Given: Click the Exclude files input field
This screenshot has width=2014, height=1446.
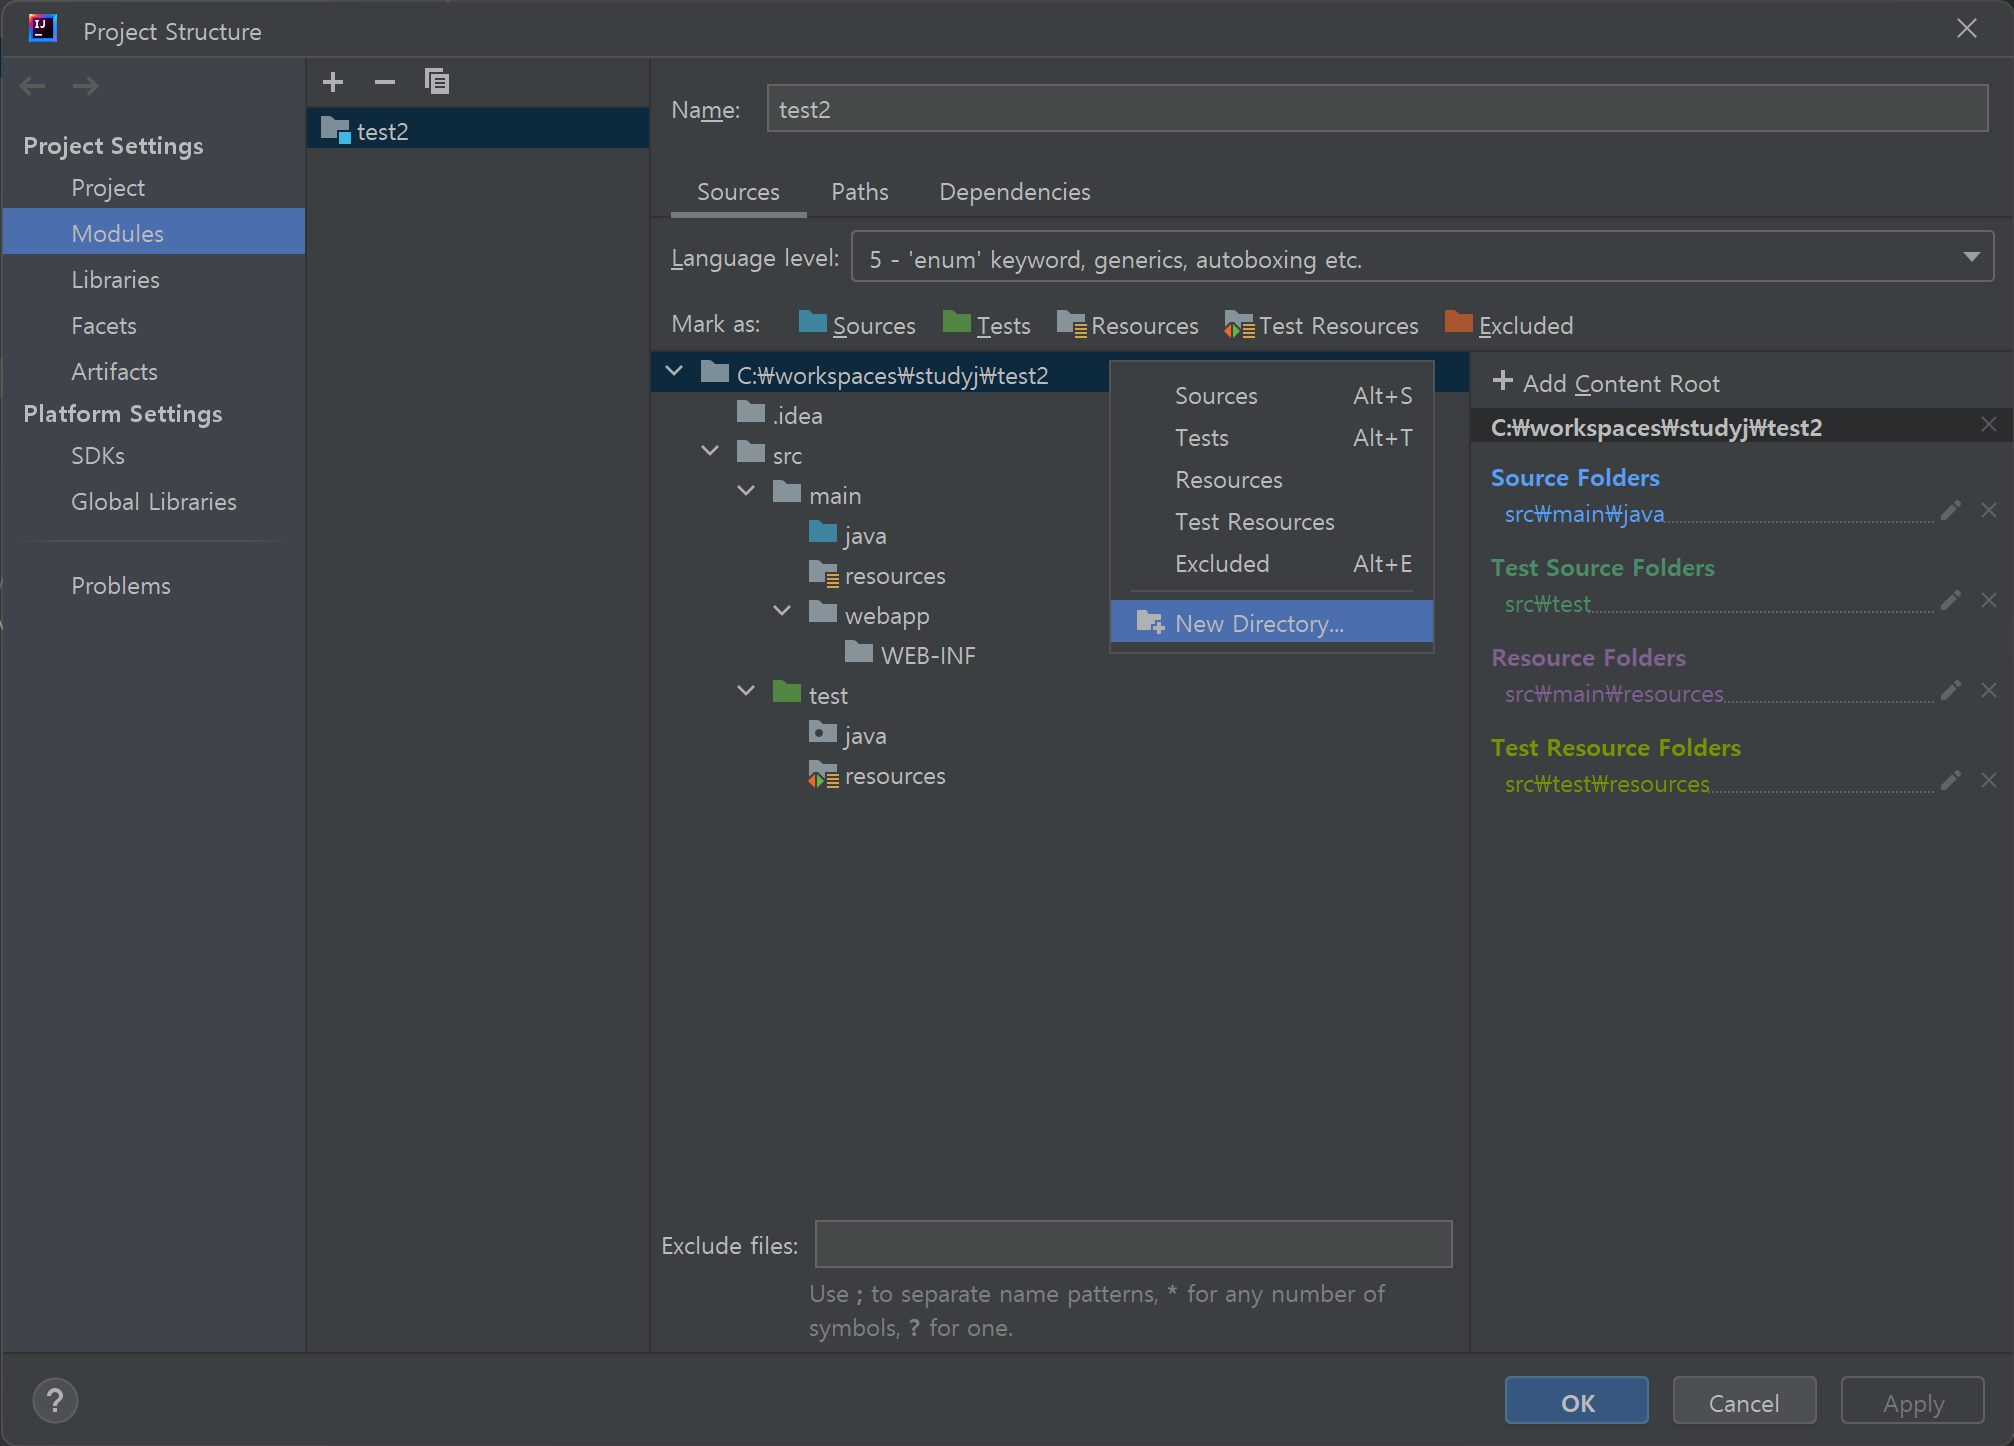Looking at the screenshot, I should point(1132,1244).
